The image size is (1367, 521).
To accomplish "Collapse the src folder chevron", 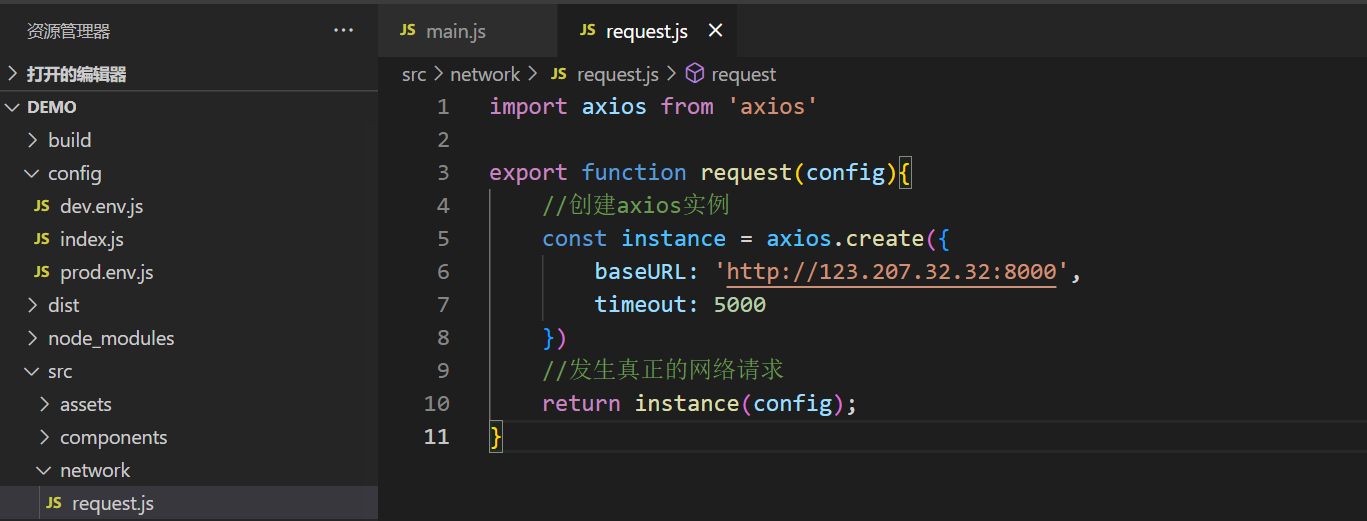I will (33, 371).
